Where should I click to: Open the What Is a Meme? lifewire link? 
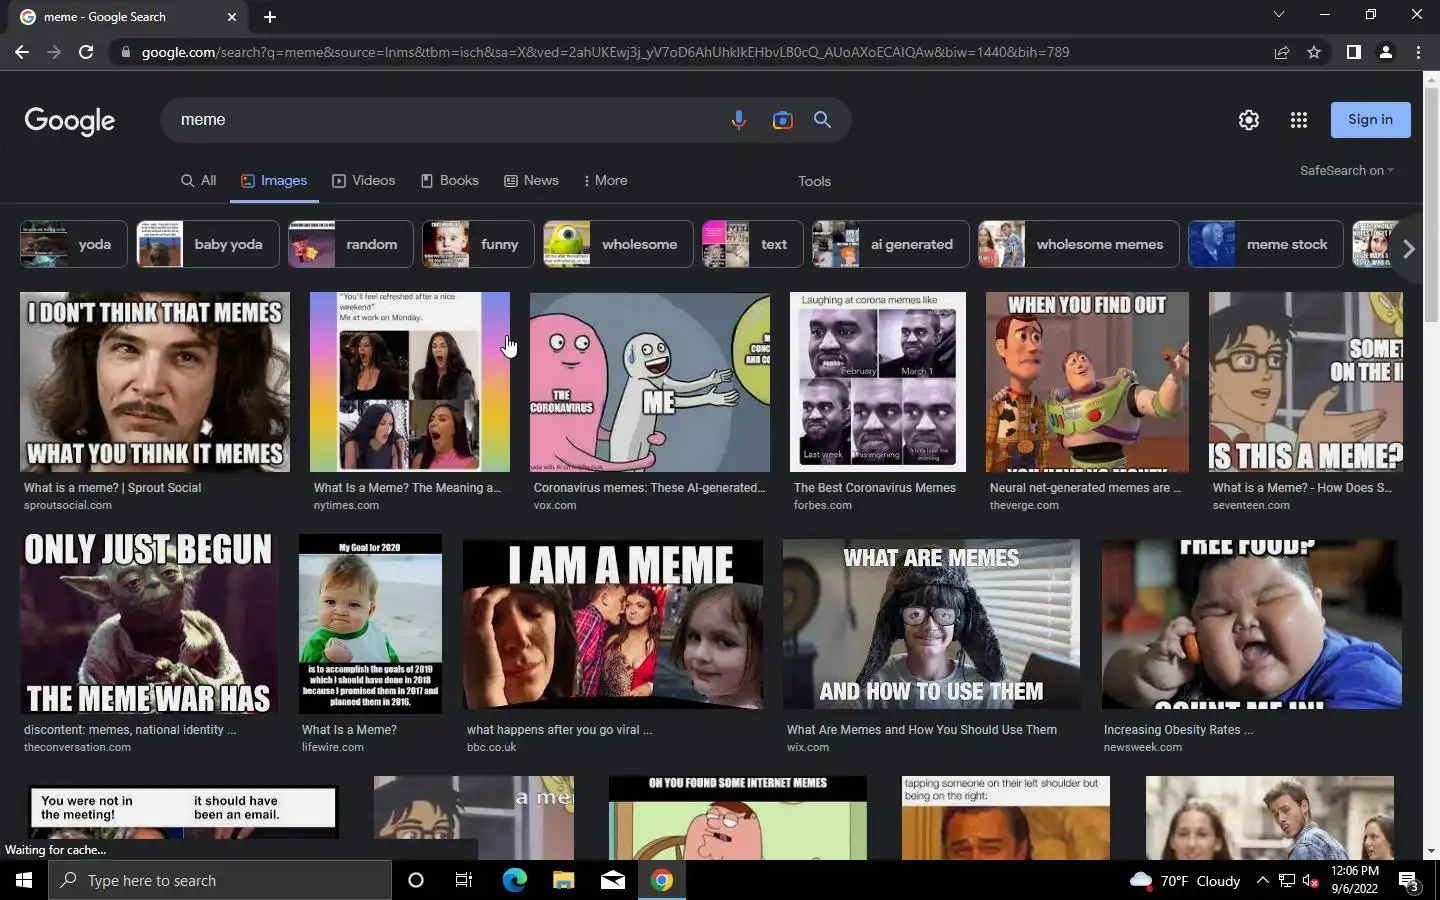click(x=349, y=730)
